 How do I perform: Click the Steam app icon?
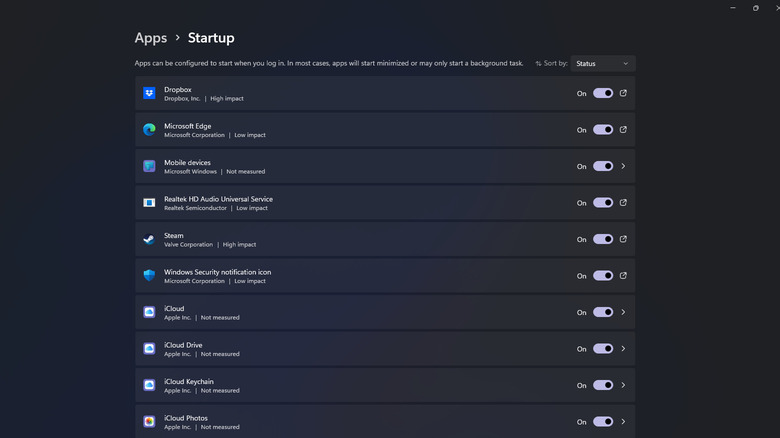point(149,239)
